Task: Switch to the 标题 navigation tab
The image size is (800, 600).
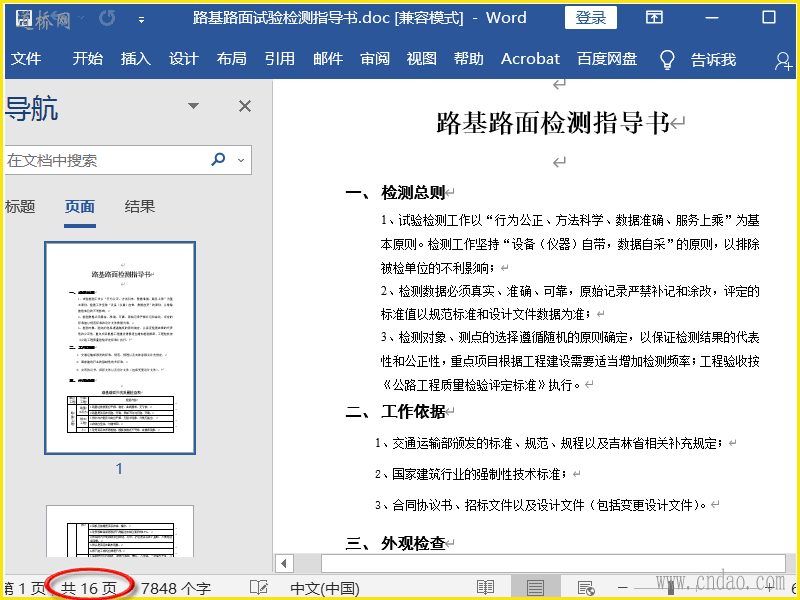Action: 20,207
